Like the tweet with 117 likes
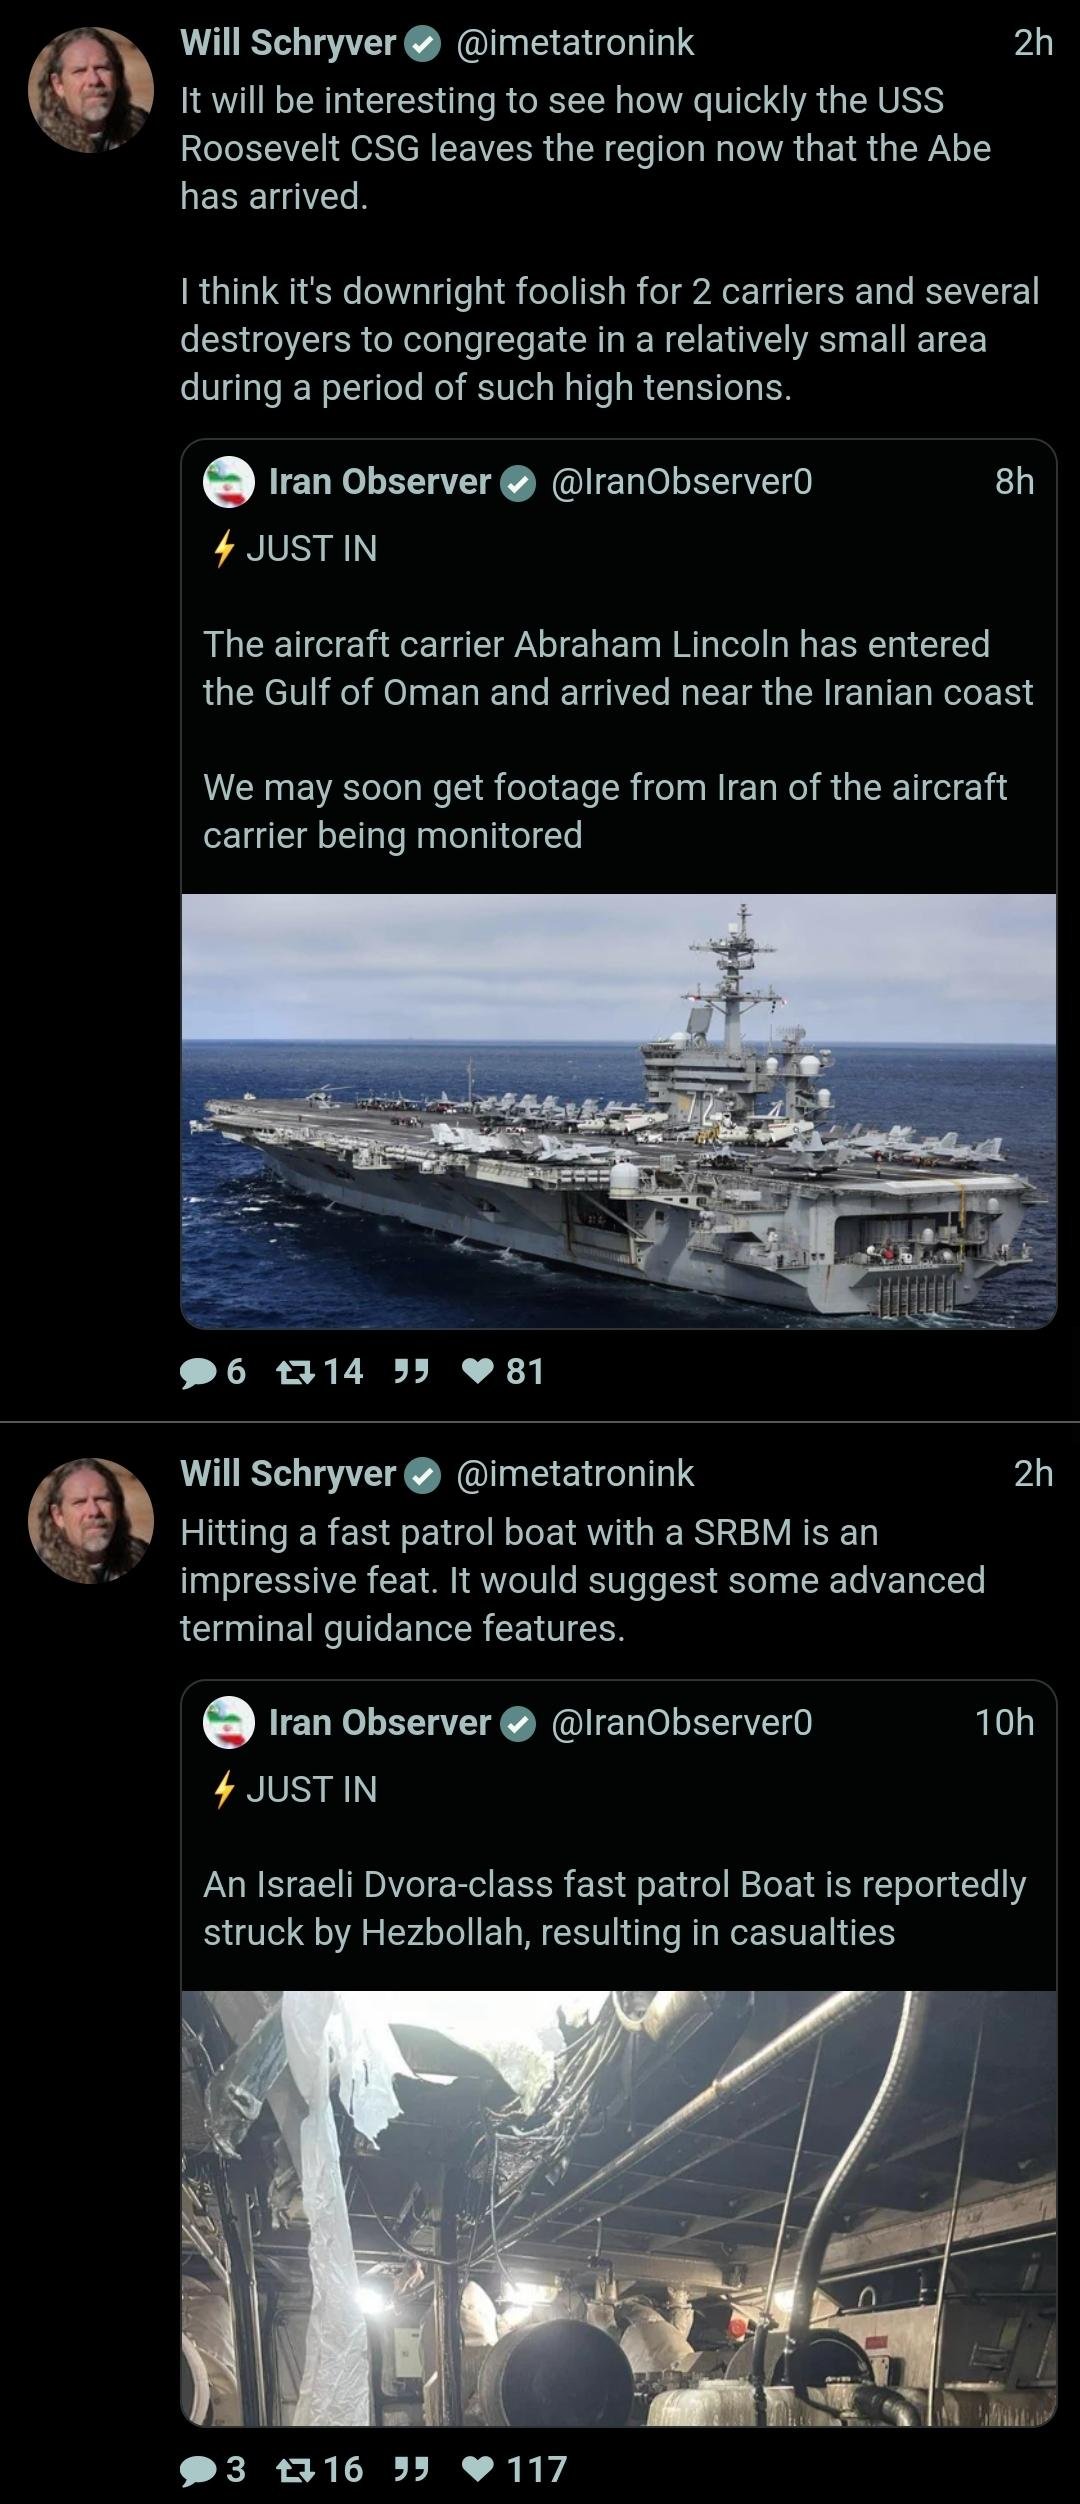This screenshot has width=1080, height=2504. (x=478, y=2469)
